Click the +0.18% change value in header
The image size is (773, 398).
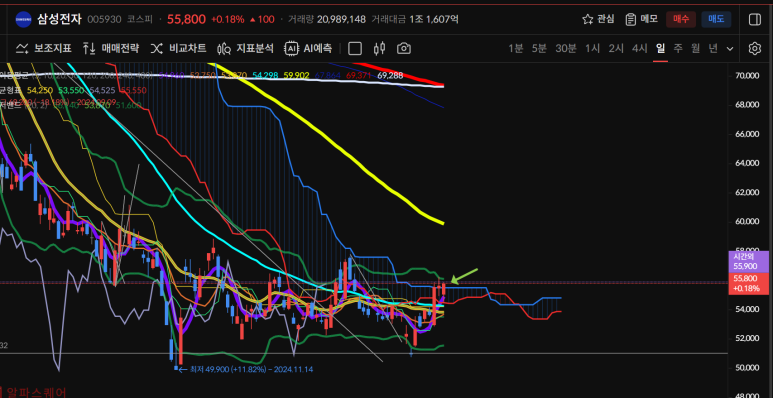point(228,19)
